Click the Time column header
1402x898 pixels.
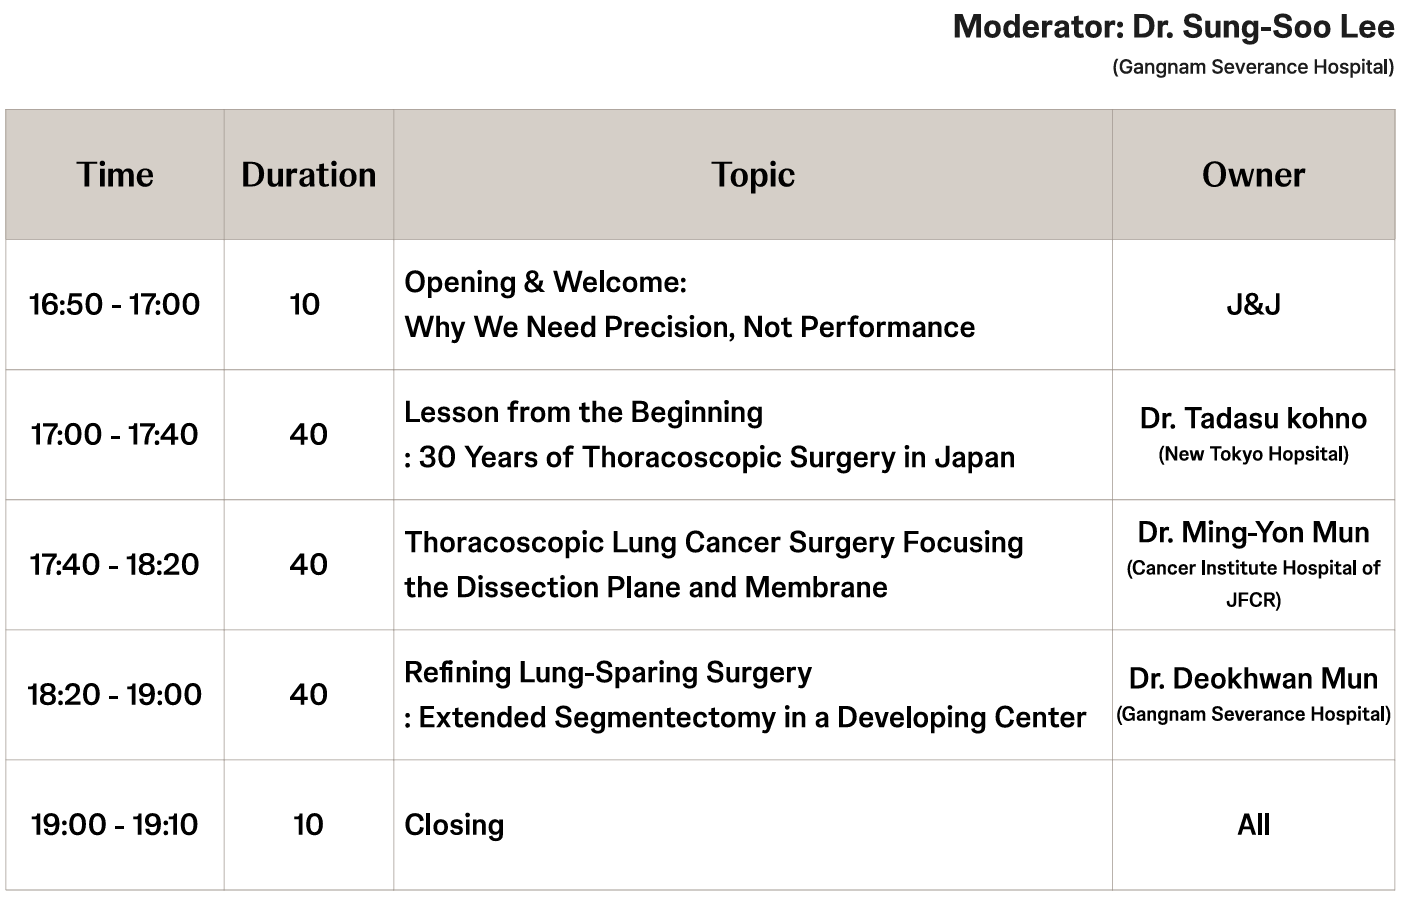point(115,175)
